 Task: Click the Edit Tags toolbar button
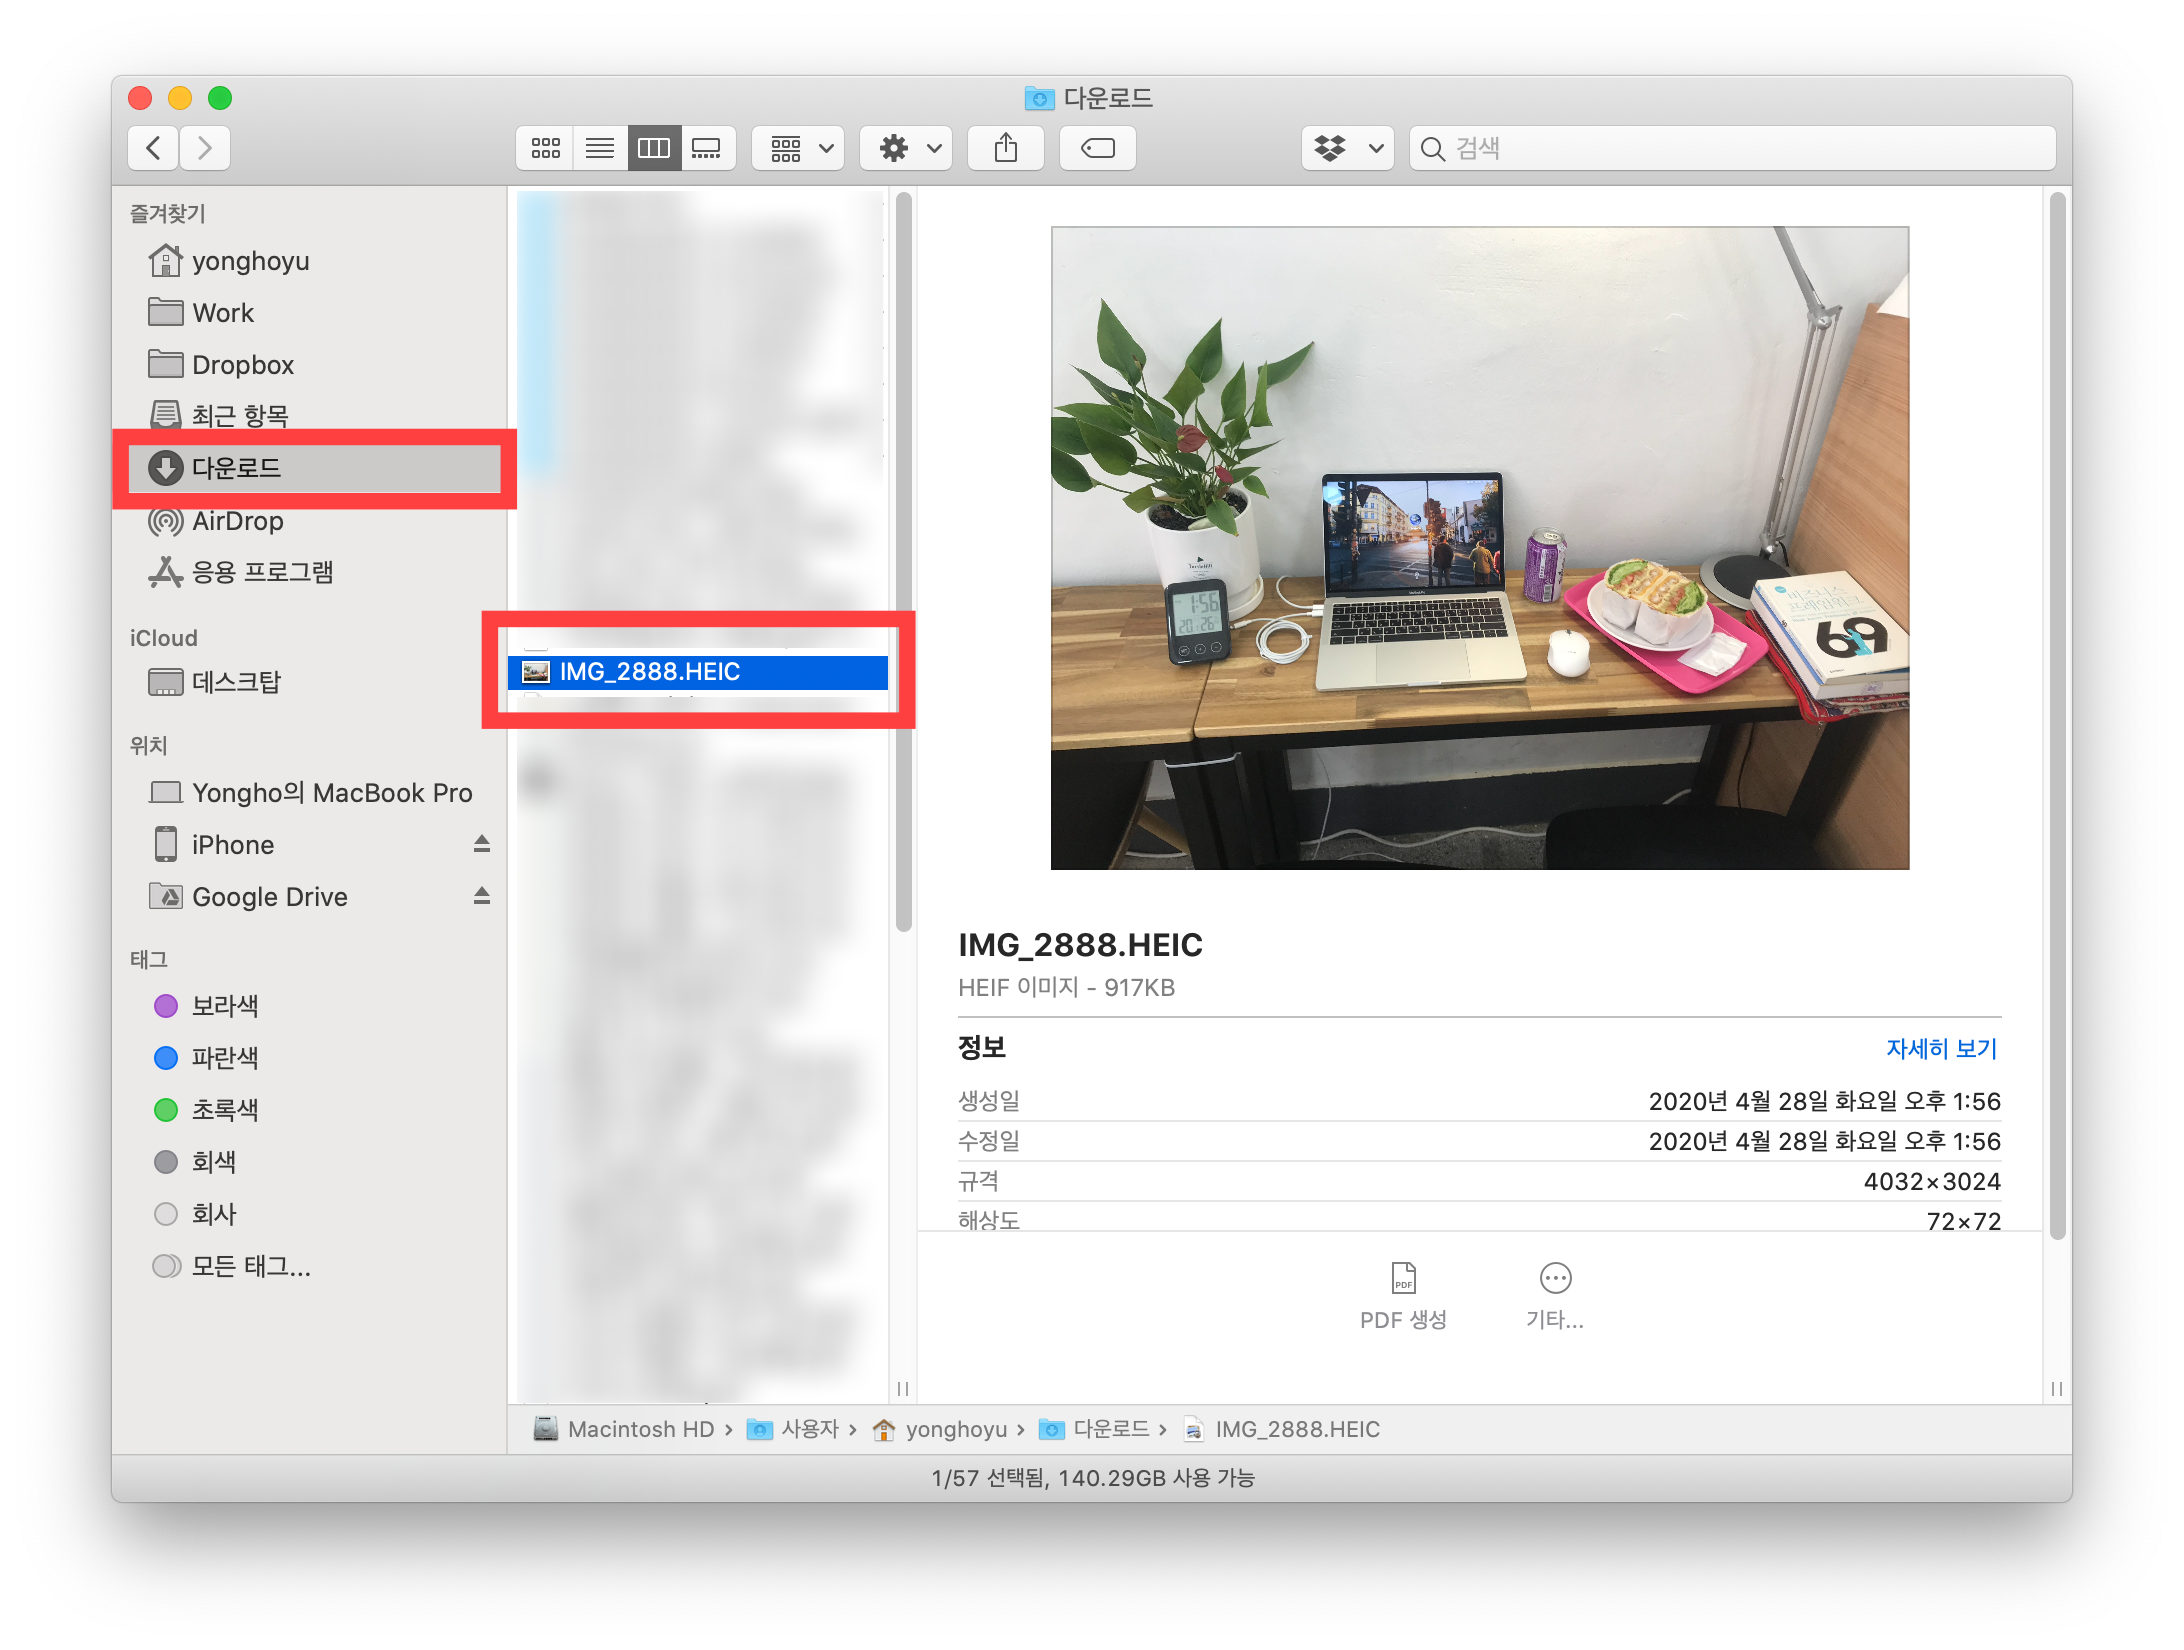[x=1097, y=148]
